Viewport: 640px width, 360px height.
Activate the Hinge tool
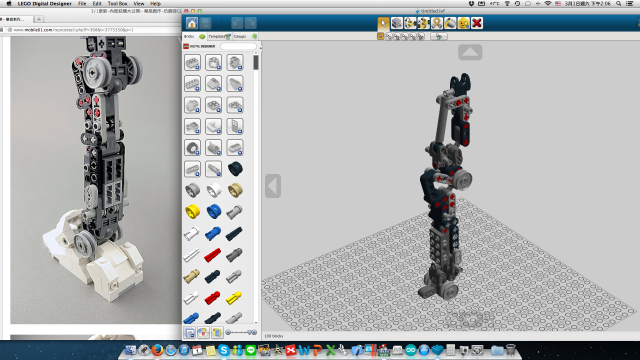pos(410,23)
